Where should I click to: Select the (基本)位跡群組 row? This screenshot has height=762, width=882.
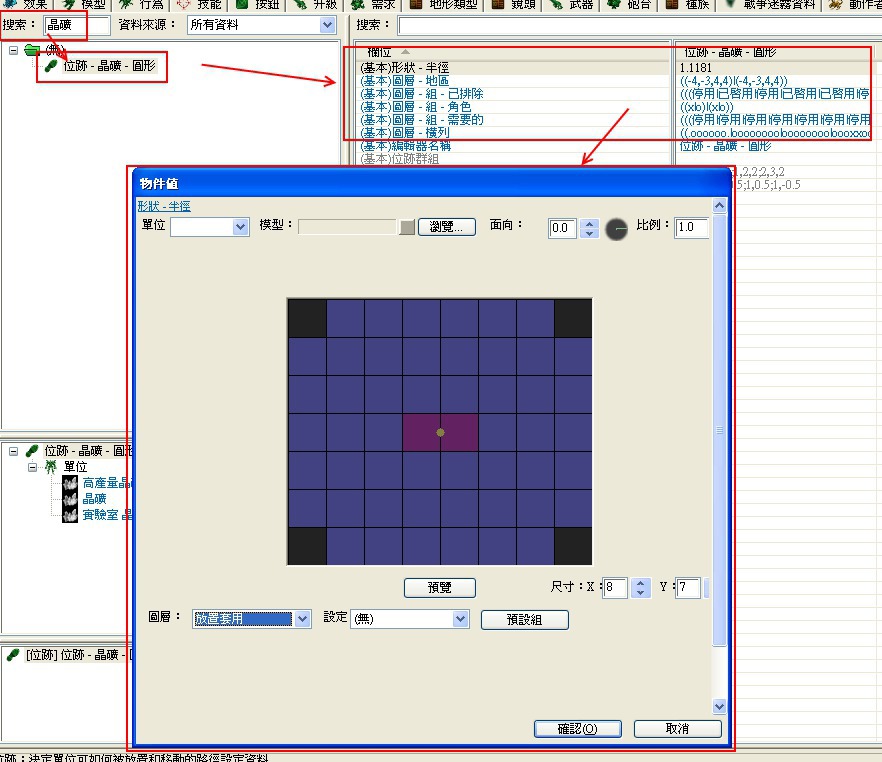coord(513,159)
